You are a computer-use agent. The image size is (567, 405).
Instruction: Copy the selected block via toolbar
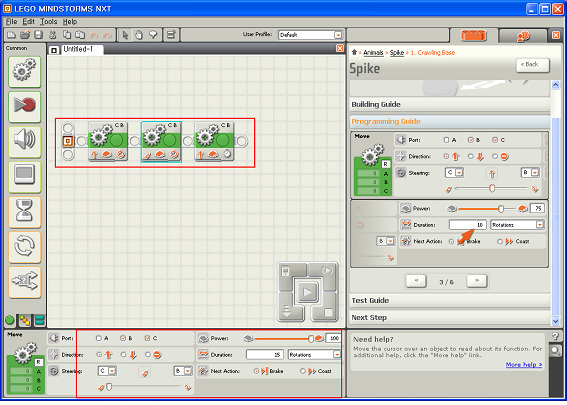pyautogui.click(x=67, y=35)
